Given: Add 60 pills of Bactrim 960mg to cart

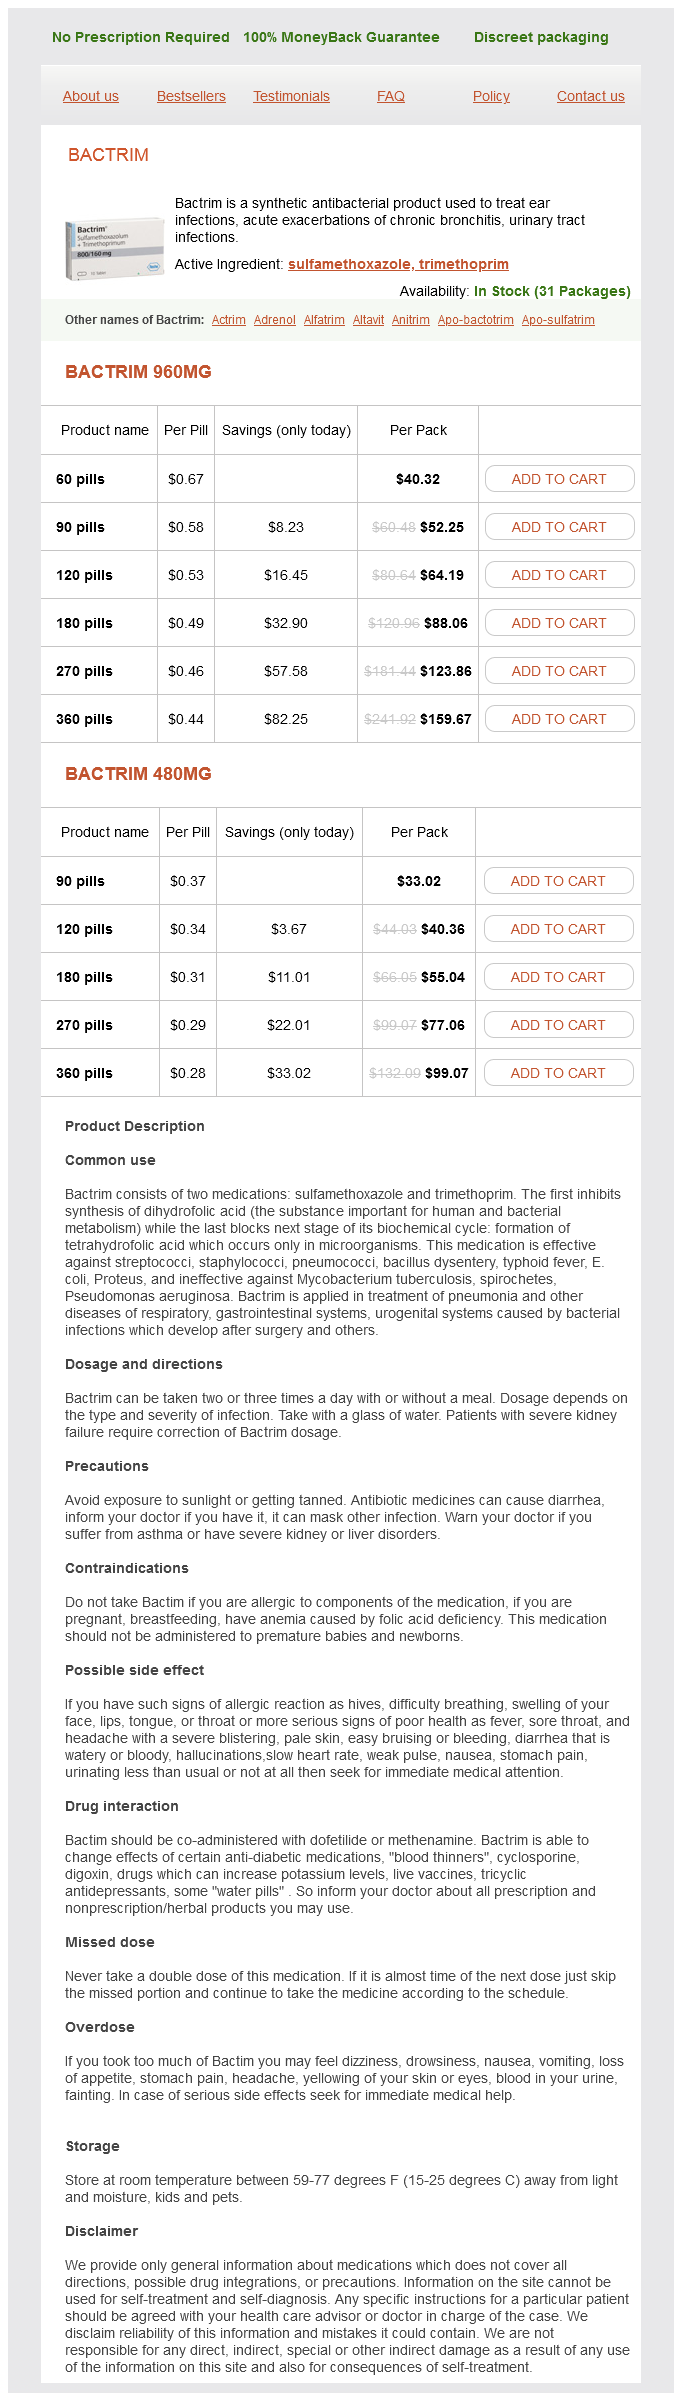Looking at the screenshot, I should [559, 479].
